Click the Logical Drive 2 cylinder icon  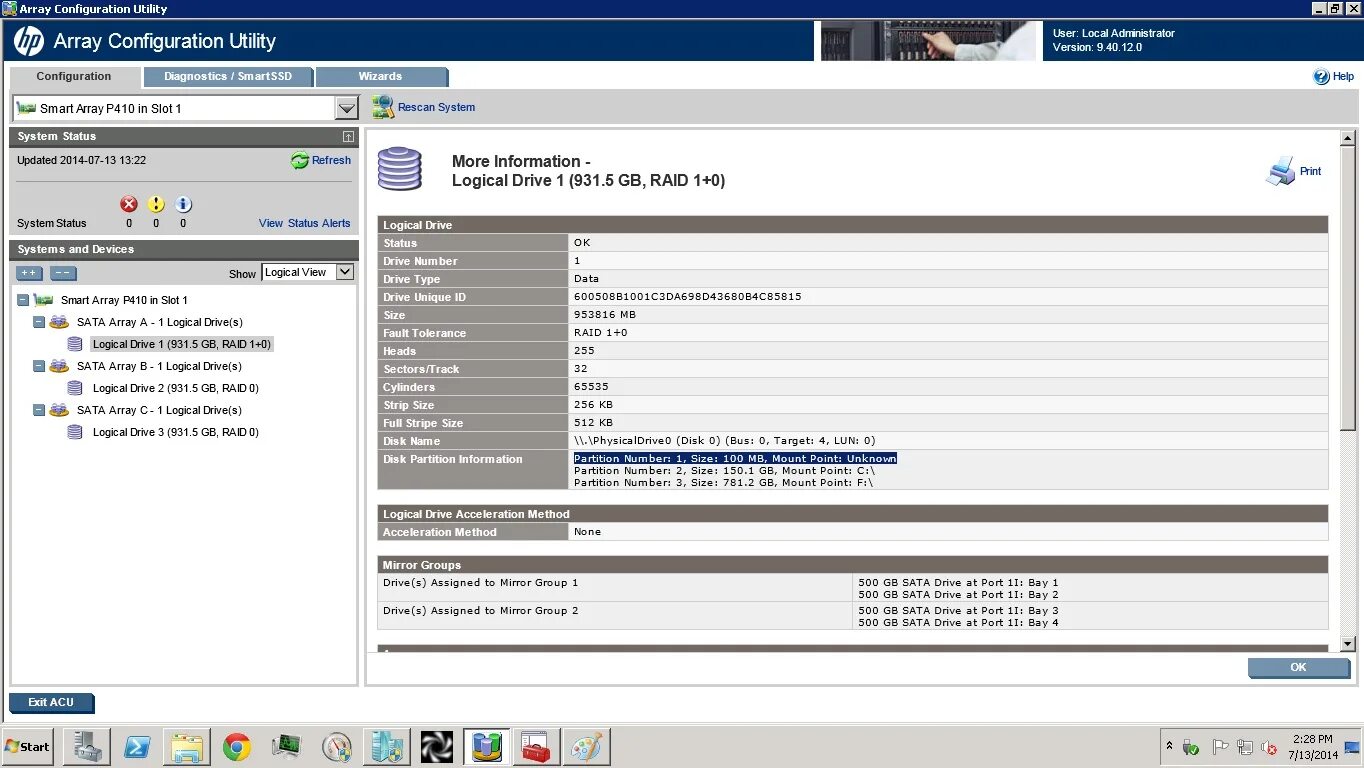click(75, 388)
